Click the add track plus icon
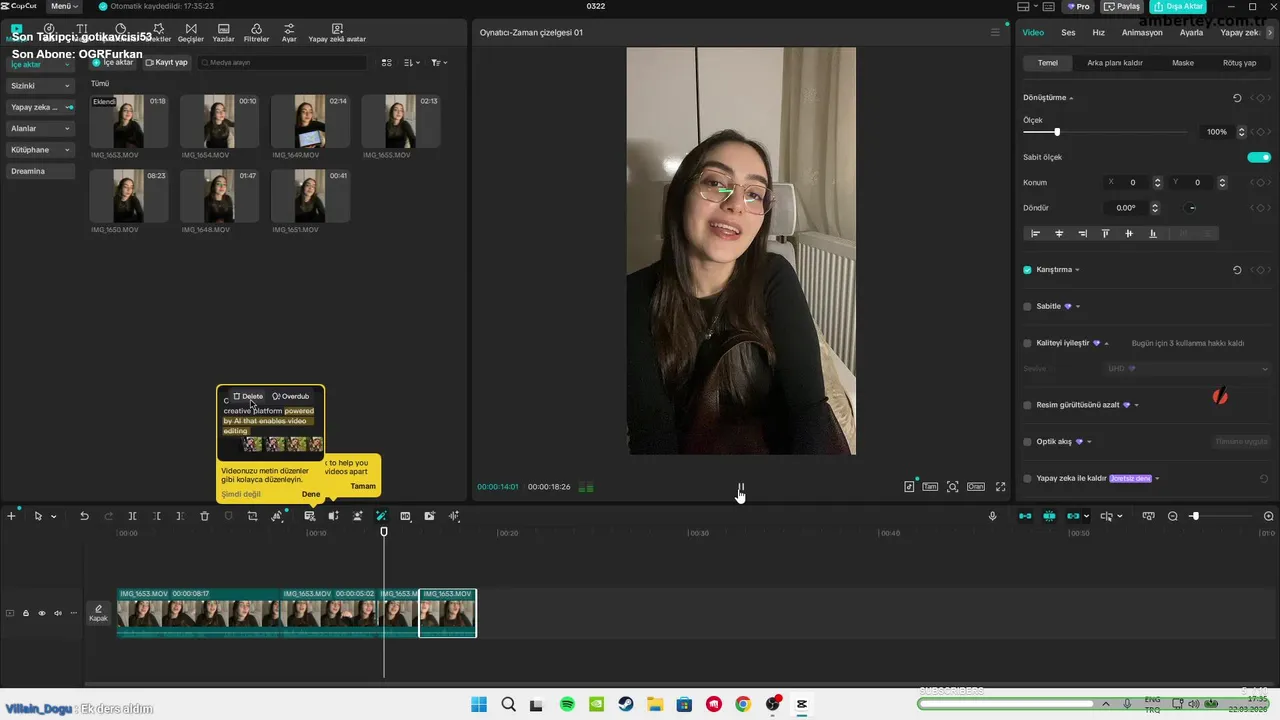 coord(11,516)
